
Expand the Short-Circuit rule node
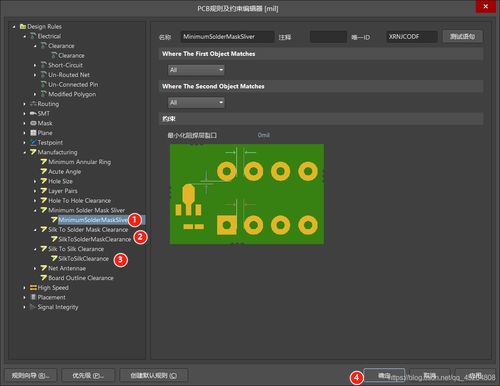click(x=35, y=65)
